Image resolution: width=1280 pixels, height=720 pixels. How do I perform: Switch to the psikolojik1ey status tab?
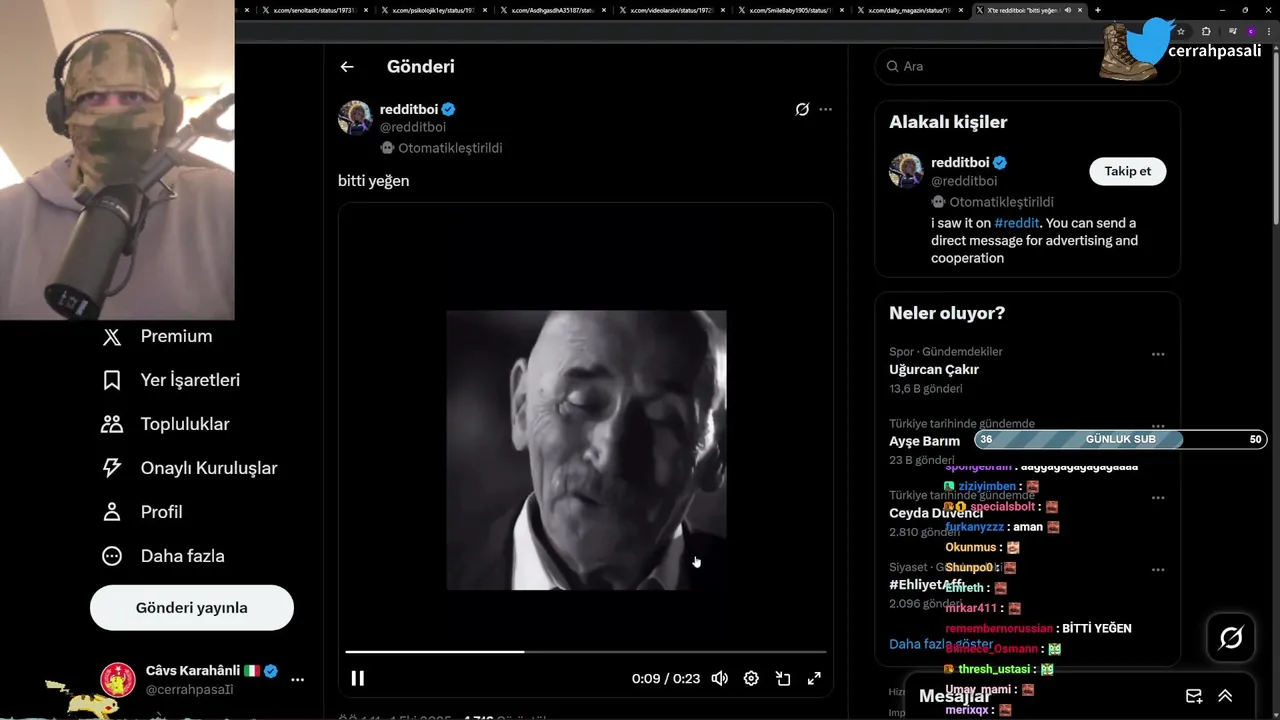(432, 10)
